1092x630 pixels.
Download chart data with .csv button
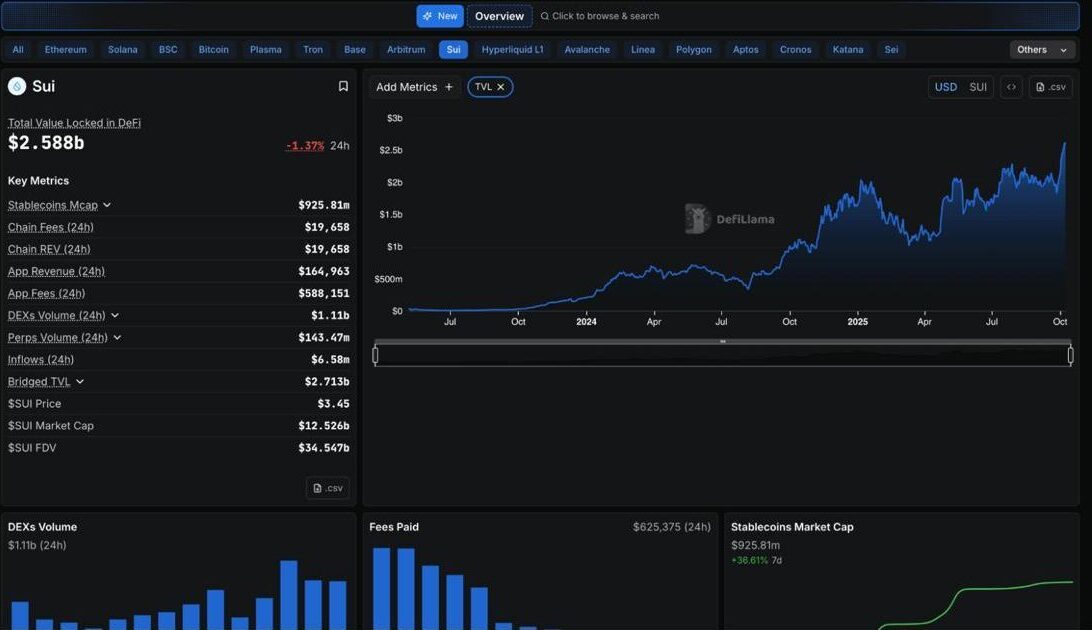(1050, 87)
